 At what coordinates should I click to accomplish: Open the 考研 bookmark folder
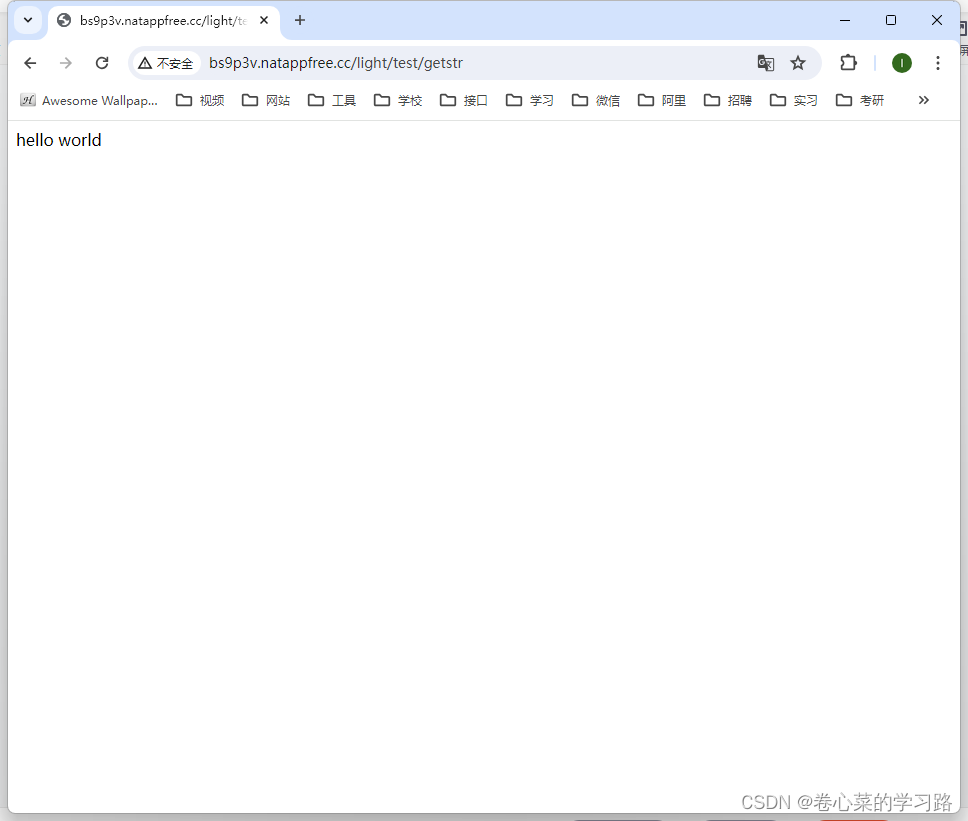[861, 101]
